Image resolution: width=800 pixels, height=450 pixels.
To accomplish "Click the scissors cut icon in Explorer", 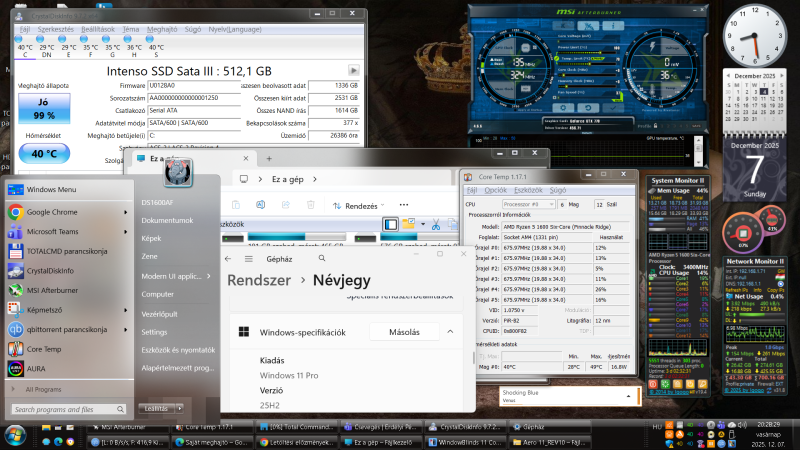I will (436, 224).
